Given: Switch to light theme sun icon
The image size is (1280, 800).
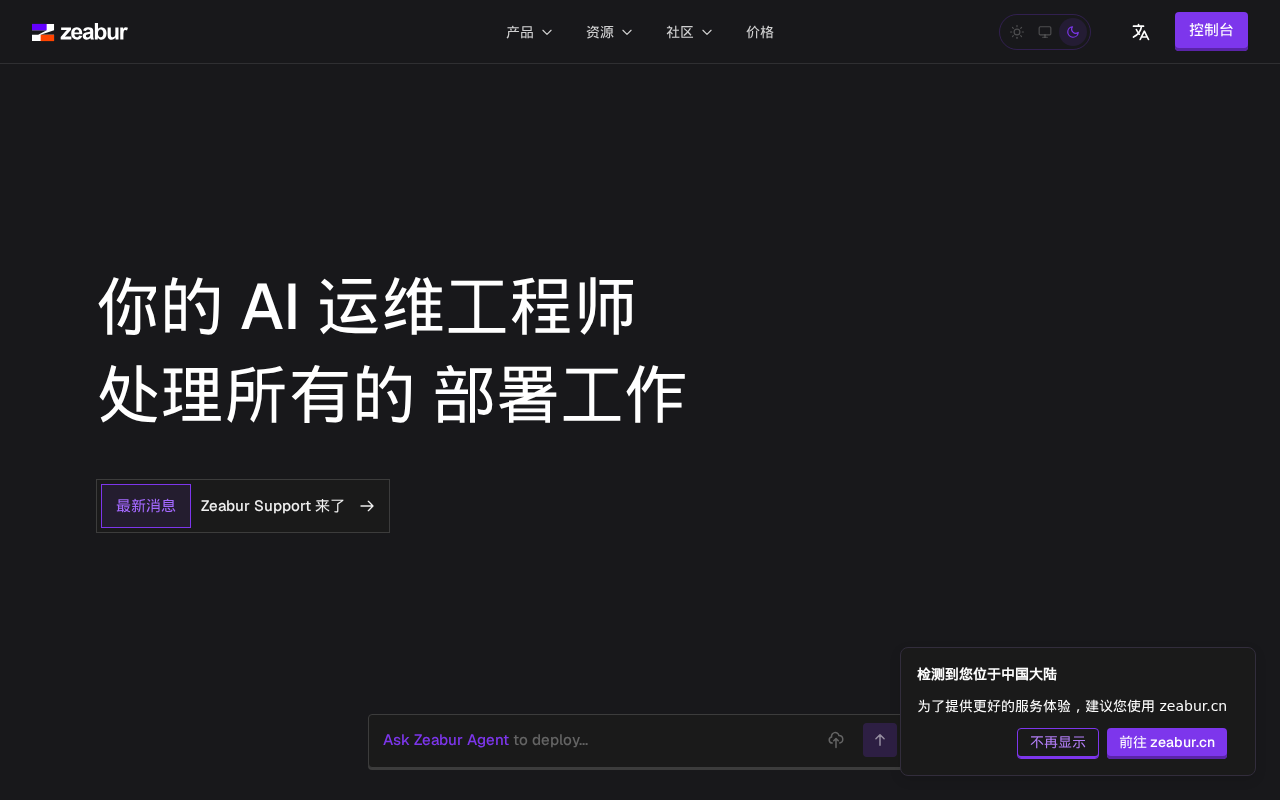Looking at the screenshot, I should click(1017, 32).
